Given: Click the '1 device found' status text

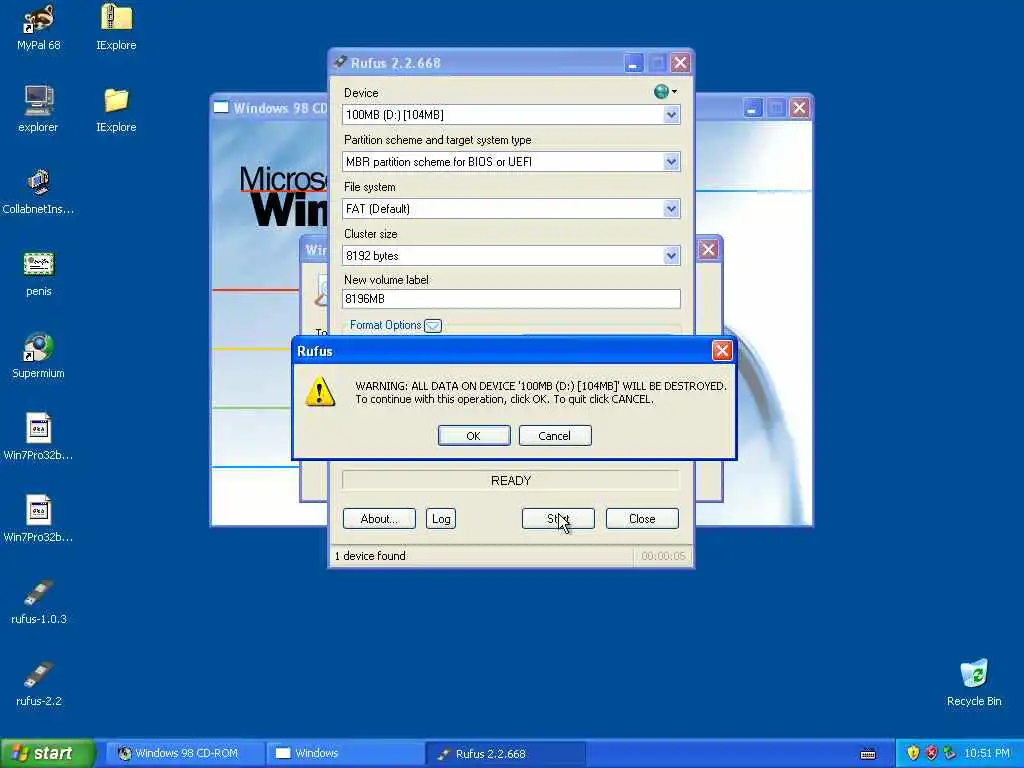Looking at the screenshot, I should click(370, 556).
